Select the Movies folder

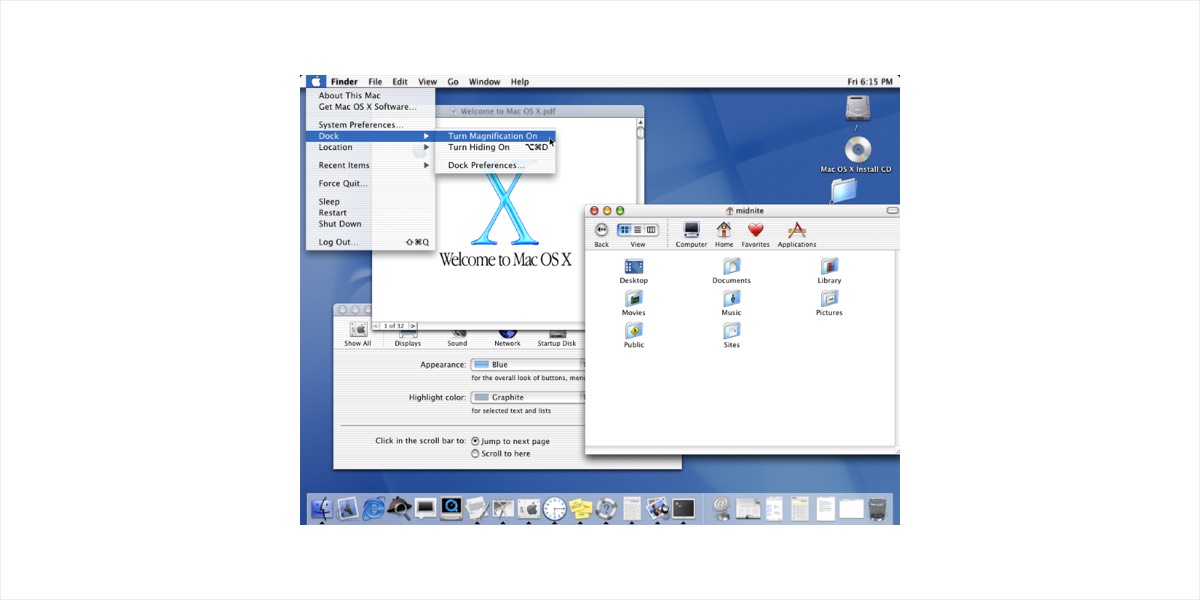tap(634, 303)
